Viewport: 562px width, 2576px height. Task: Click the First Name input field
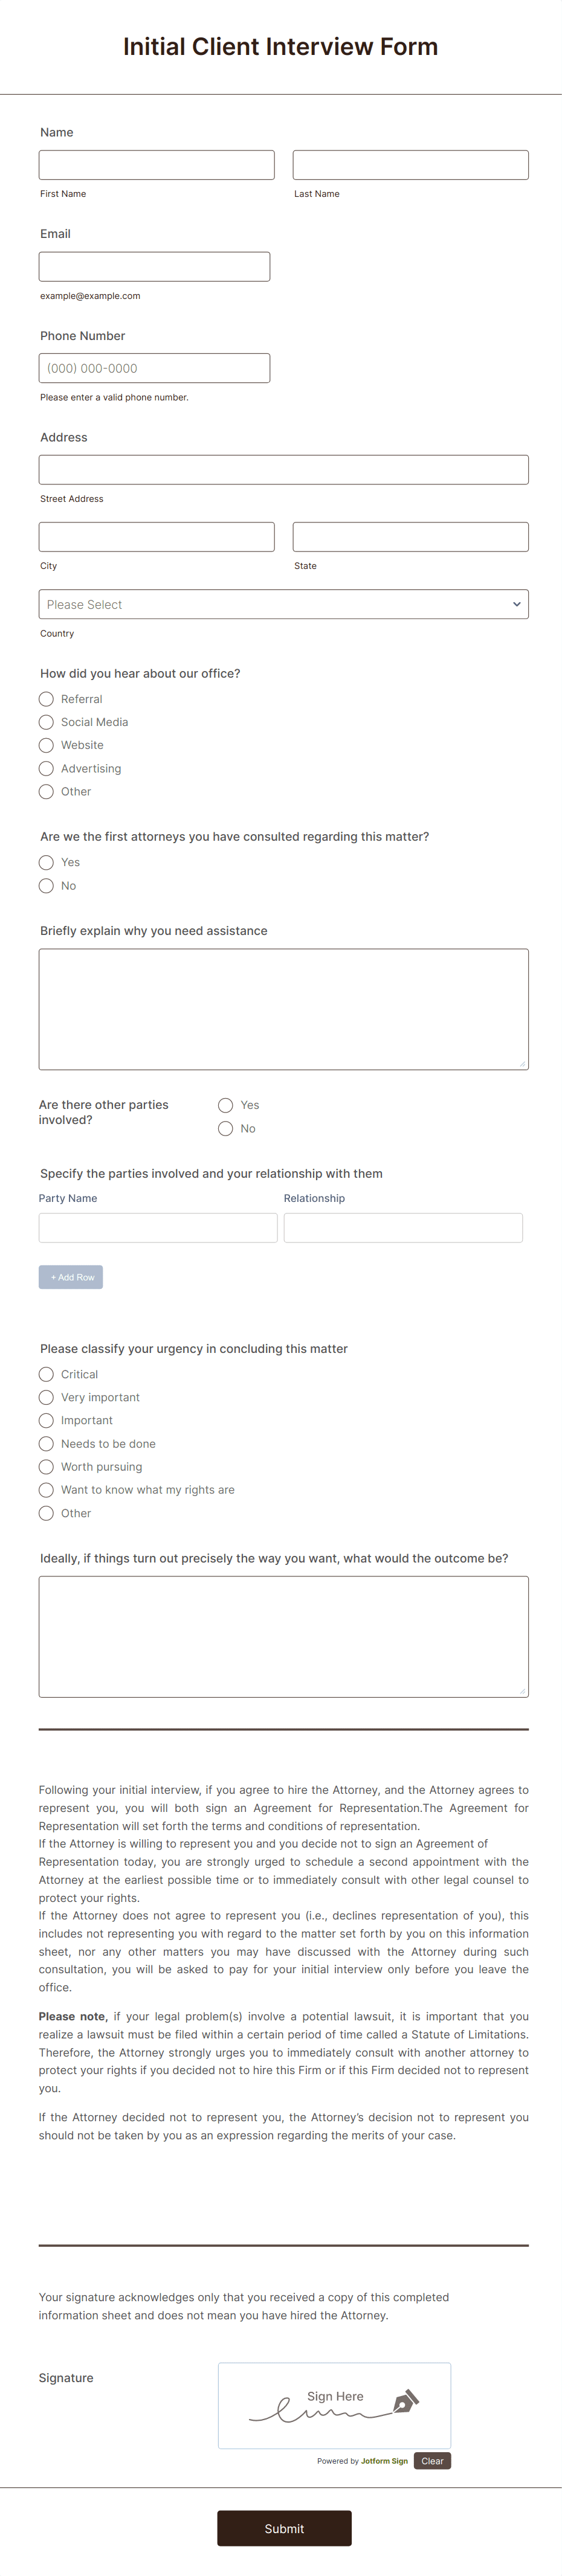pos(156,164)
